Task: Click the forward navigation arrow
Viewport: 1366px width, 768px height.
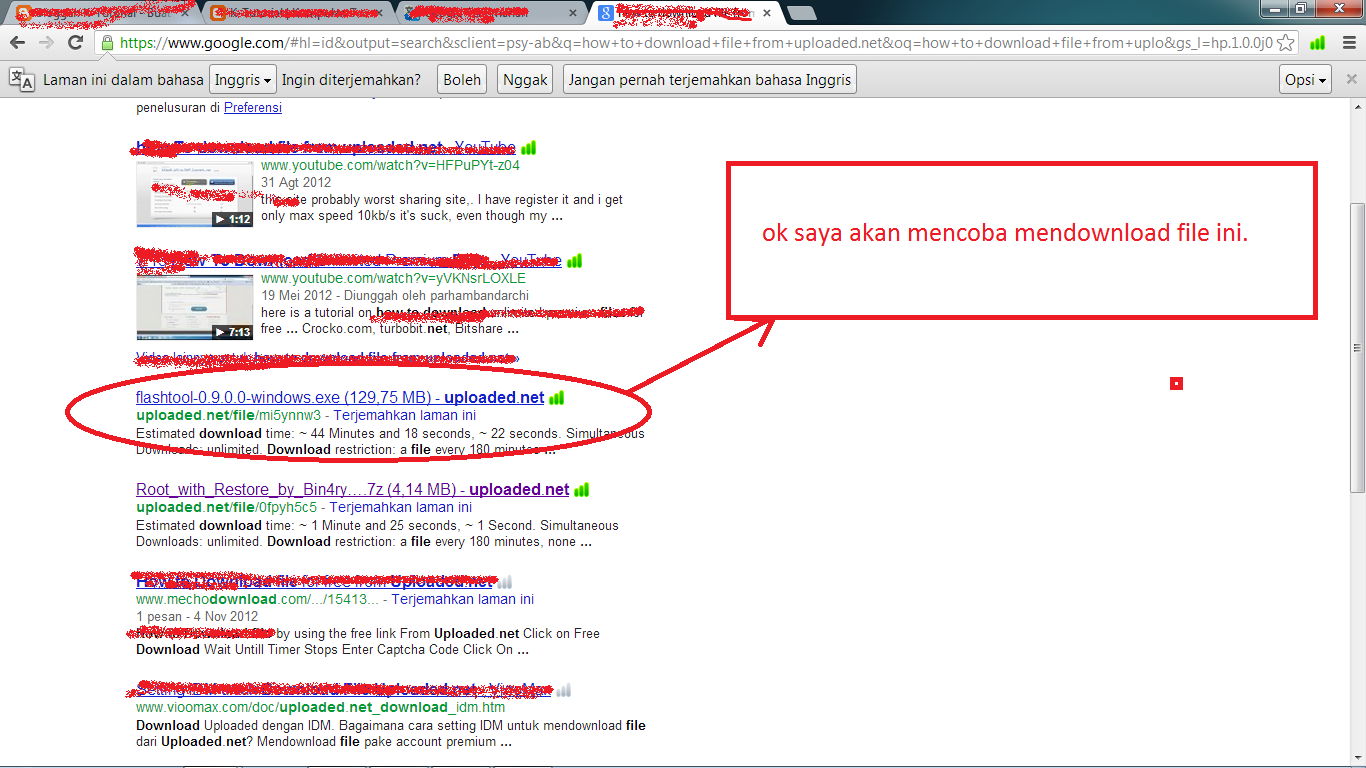Action: click(x=47, y=44)
